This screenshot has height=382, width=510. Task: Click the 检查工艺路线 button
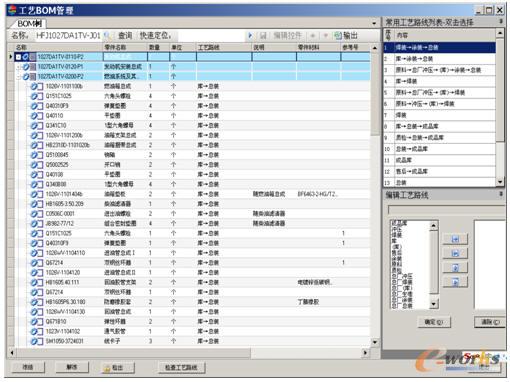point(181,367)
